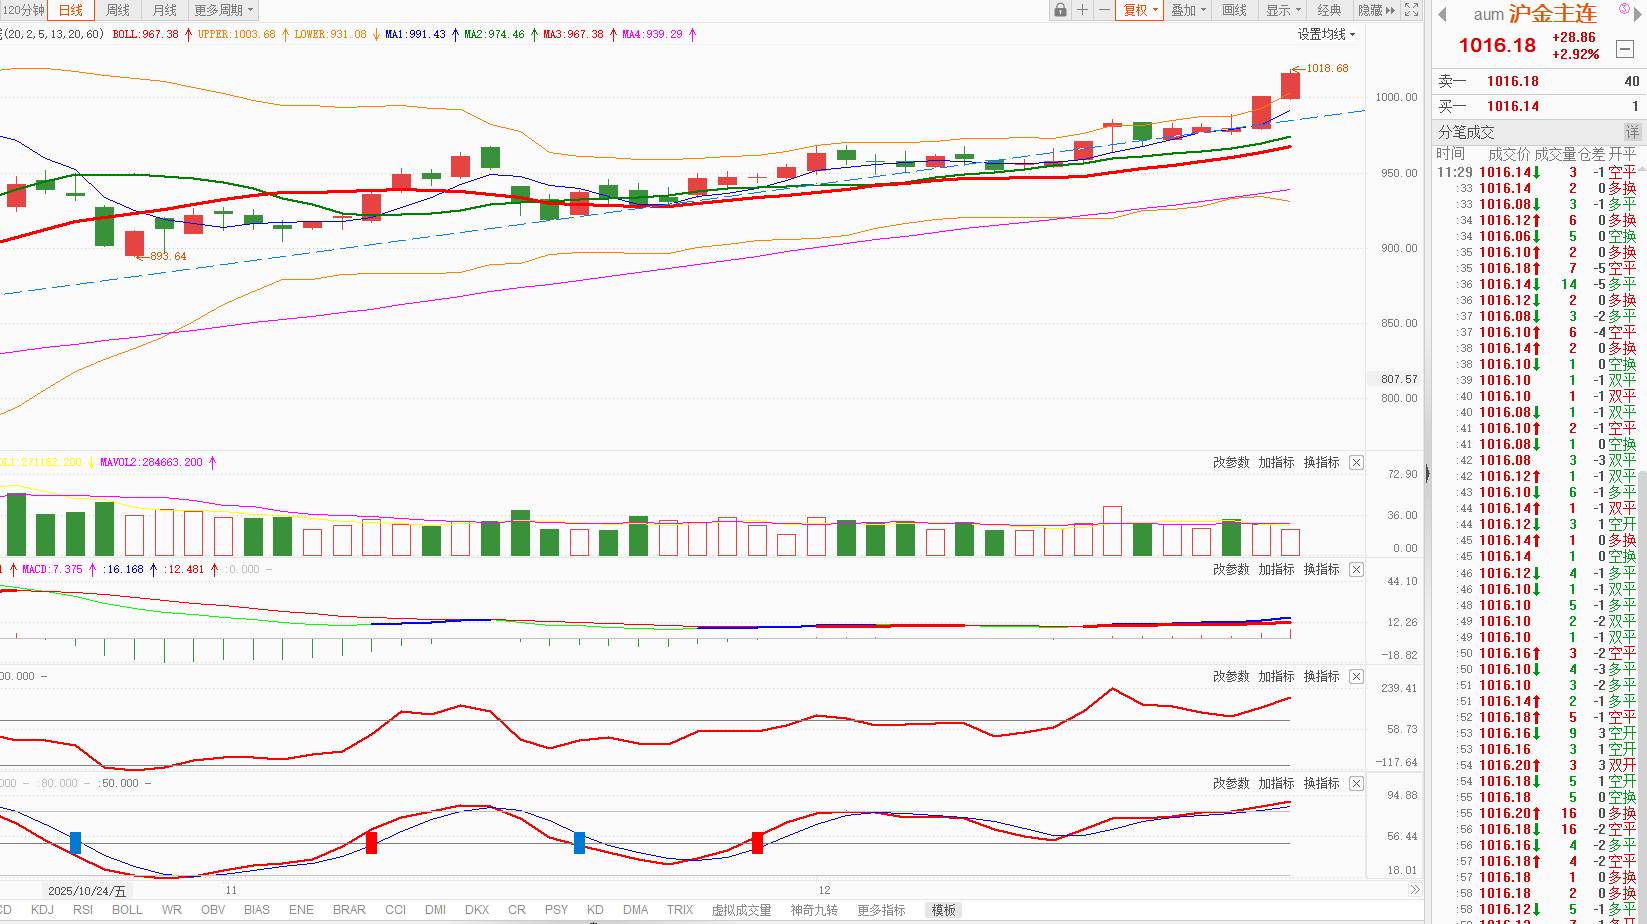Click 加指标 on the volume panel
The width and height of the screenshot is (1647, 924).
click(1276, 462)
